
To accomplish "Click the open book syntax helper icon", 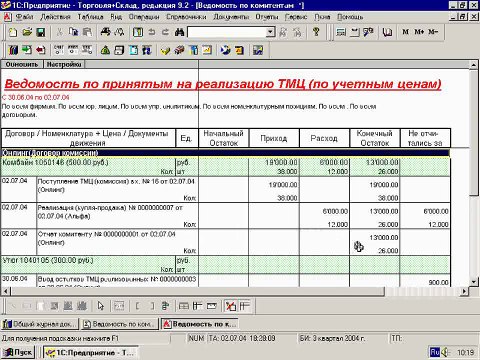I will 387,32.
